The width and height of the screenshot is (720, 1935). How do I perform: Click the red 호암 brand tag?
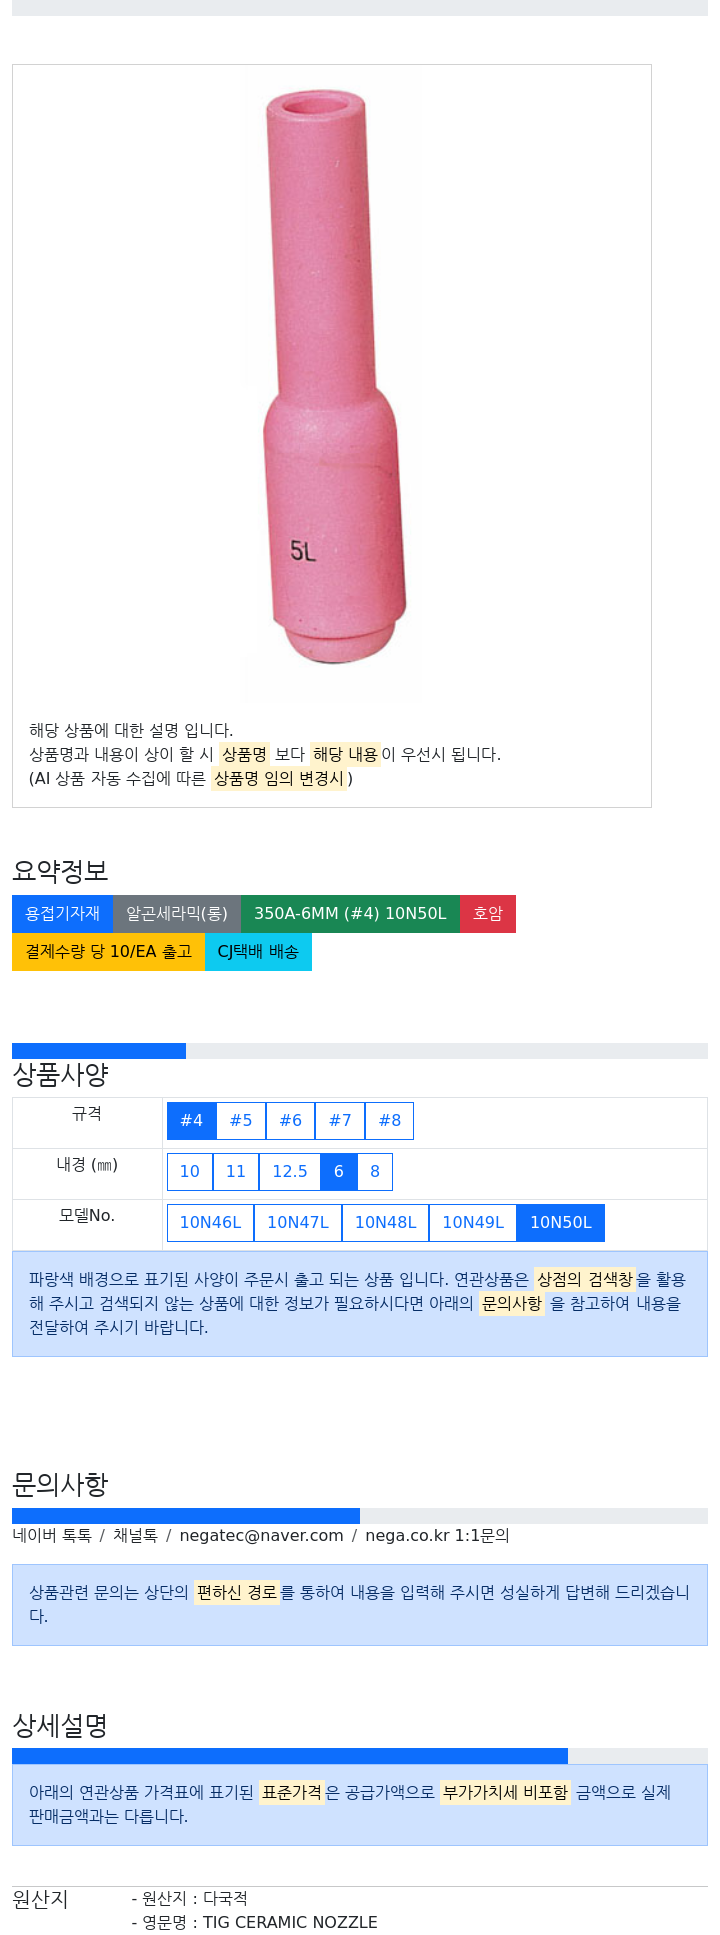point(488,914)
